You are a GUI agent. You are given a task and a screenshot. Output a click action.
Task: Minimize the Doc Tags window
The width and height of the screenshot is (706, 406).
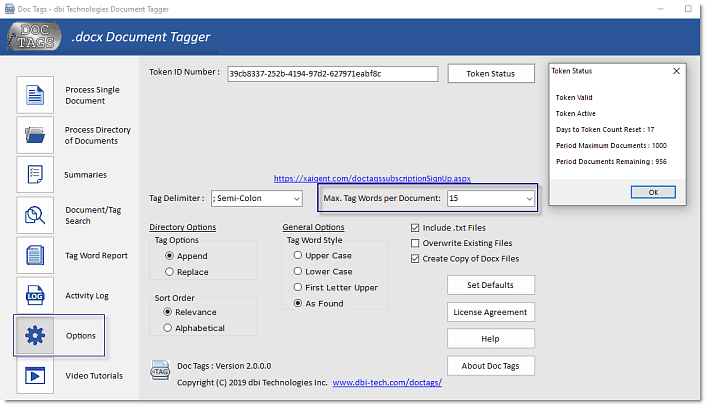[660, 9]
